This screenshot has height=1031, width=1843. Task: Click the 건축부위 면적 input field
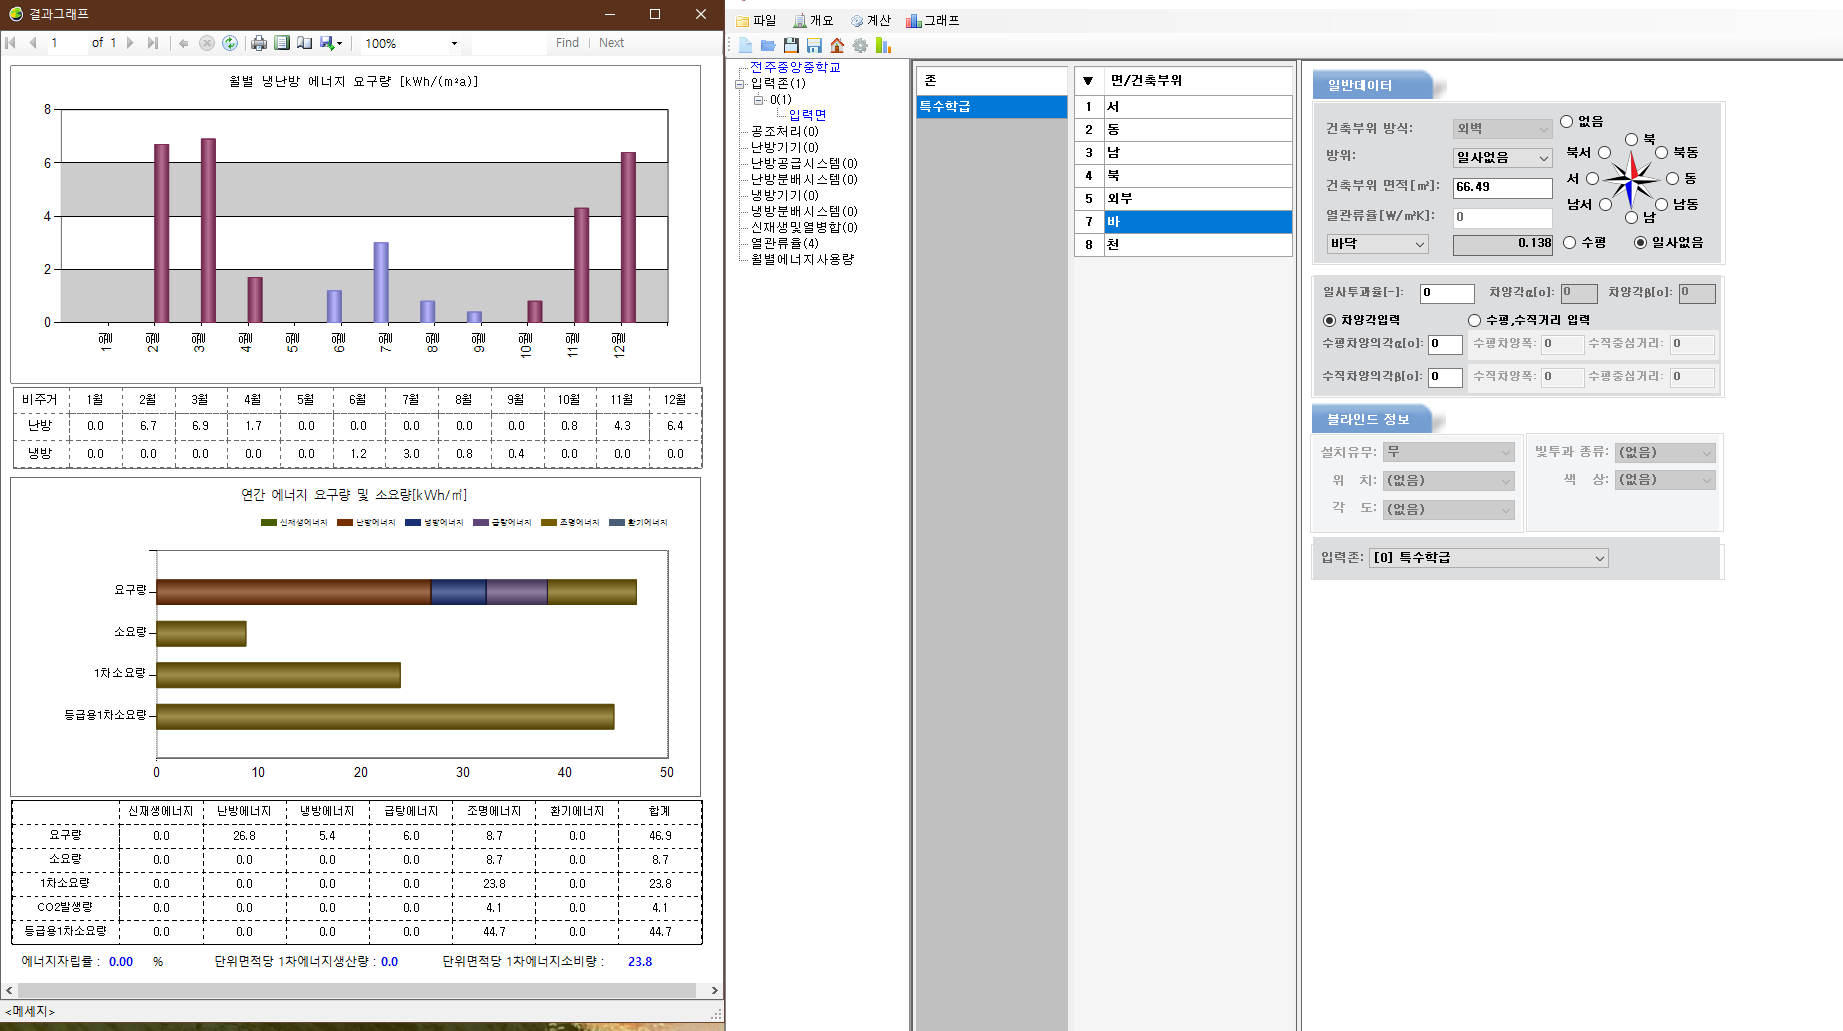[1501, 187]
